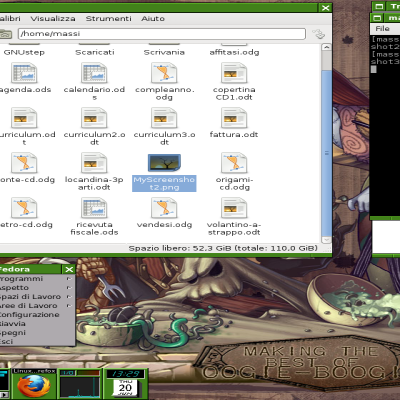The width and height of the screenshot is (400, 400).
Task: Open calendario.ods spreadsheet icon
Action: click(x=94, y=73)
